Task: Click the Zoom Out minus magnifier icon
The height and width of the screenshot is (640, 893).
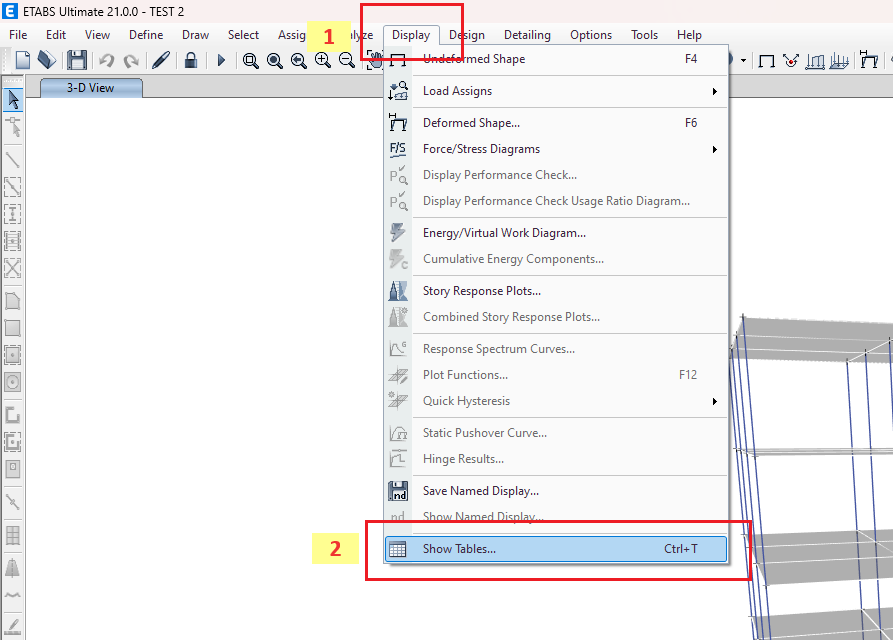Action: point(347,60)
